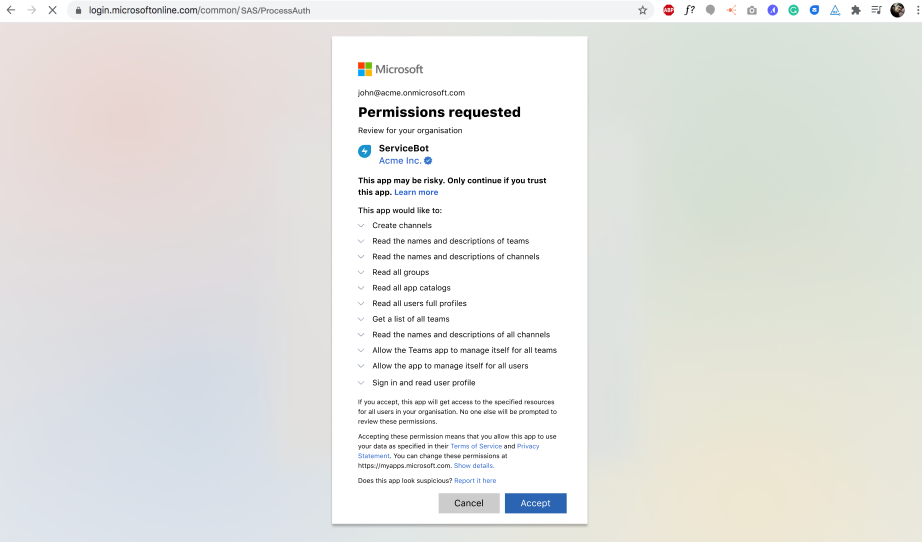Image resolution: width=922 pixels, height=542 pixels.
Task: Open the Acme Inc. publisher link
Action: pos(400,160)
